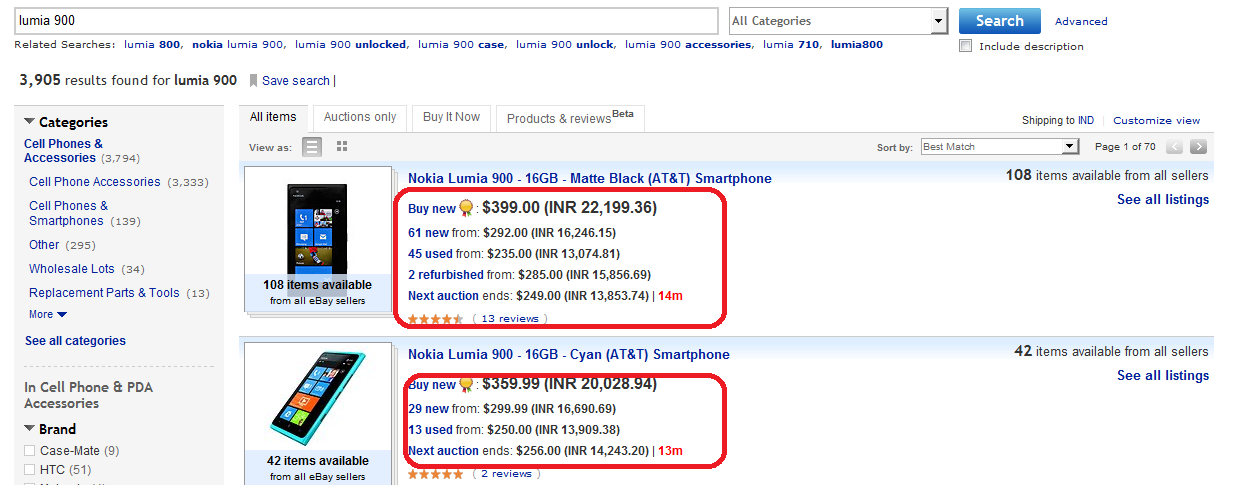
Task: Click the blue Search button
Action: tap(999, 21)
